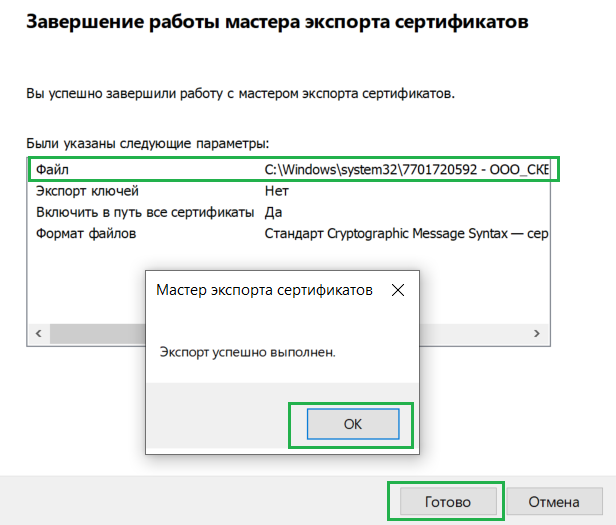Click the Вы успешно завершили работу text
The width and height of the screenshot is (616, 525).
point(240,94)
